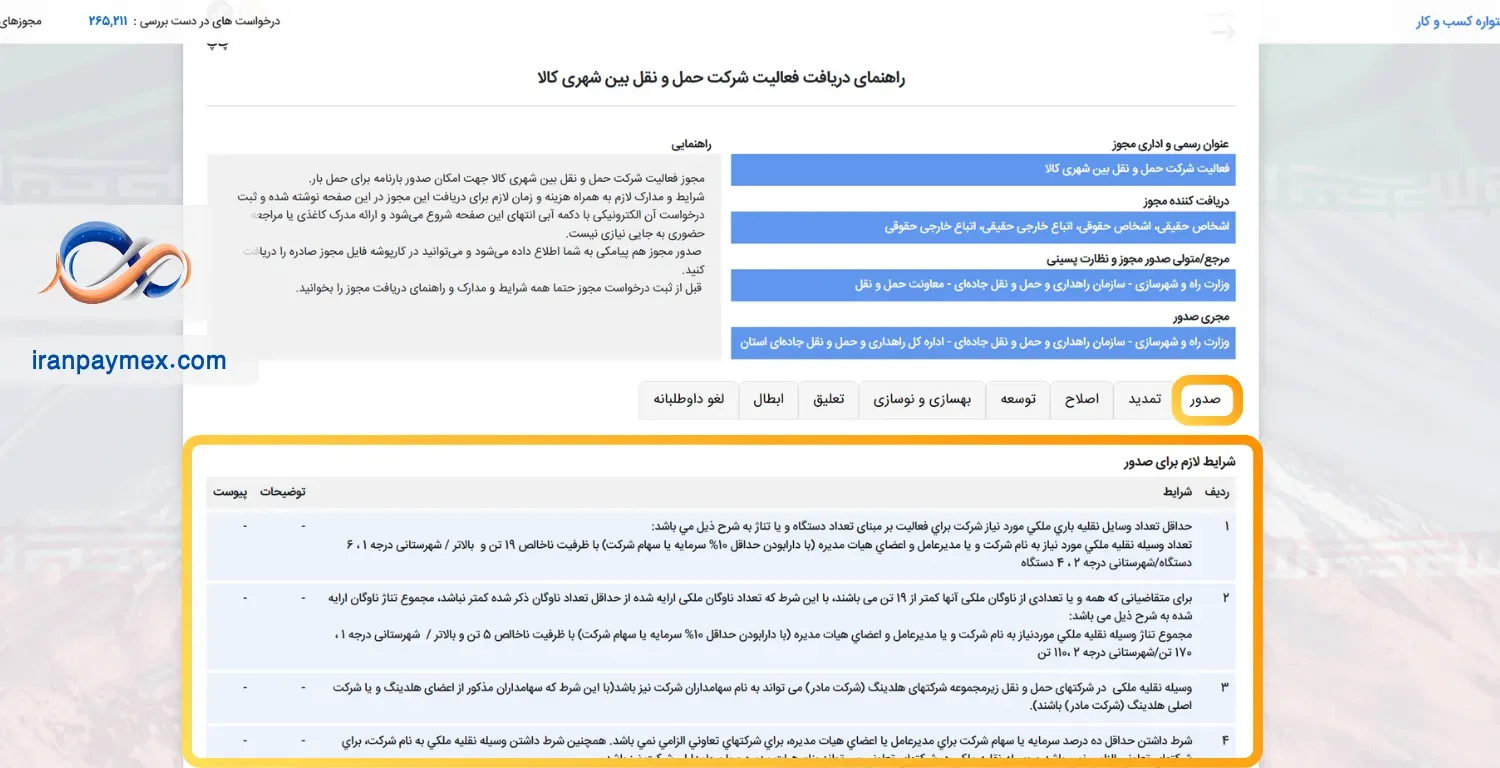Open the اصلاح tab

tap(1082, 399)
